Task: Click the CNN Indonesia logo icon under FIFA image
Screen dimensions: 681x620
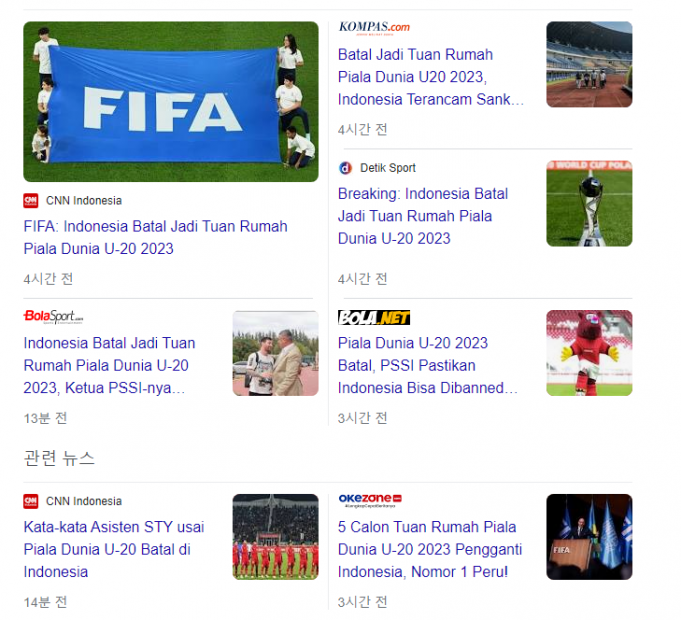Action: (31, 200)
